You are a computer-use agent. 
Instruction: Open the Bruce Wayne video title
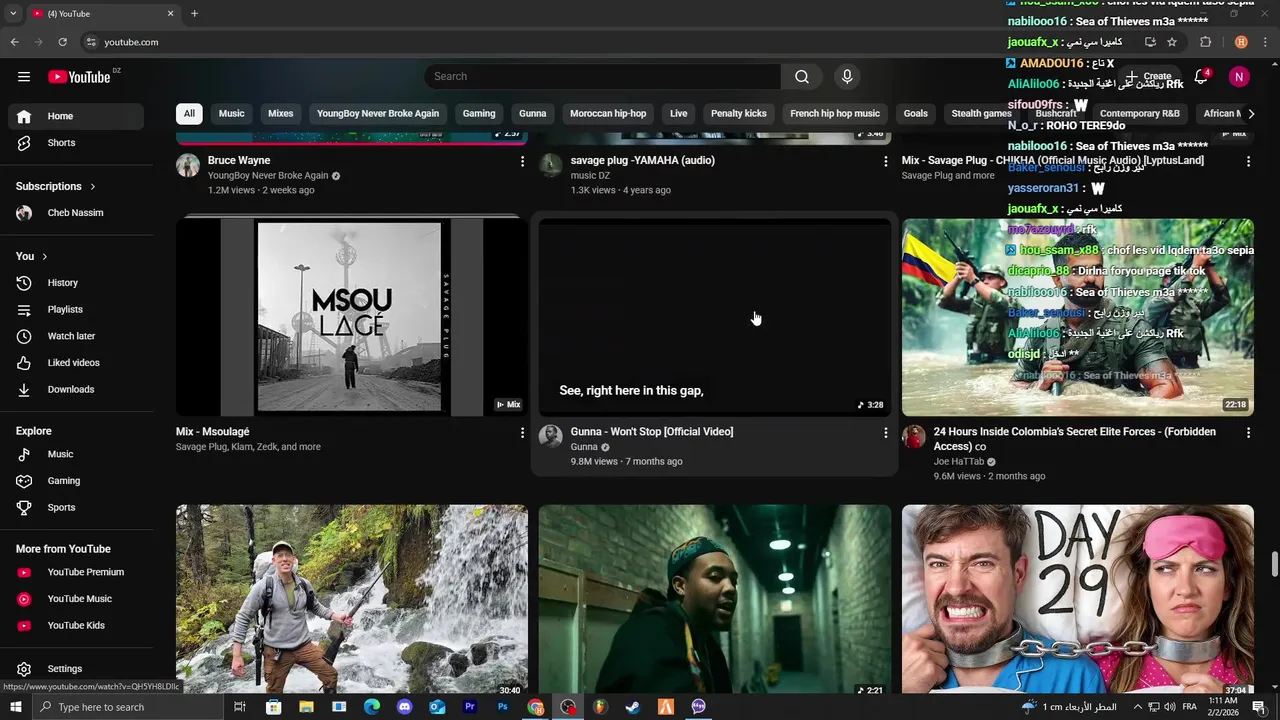point(239,160)
